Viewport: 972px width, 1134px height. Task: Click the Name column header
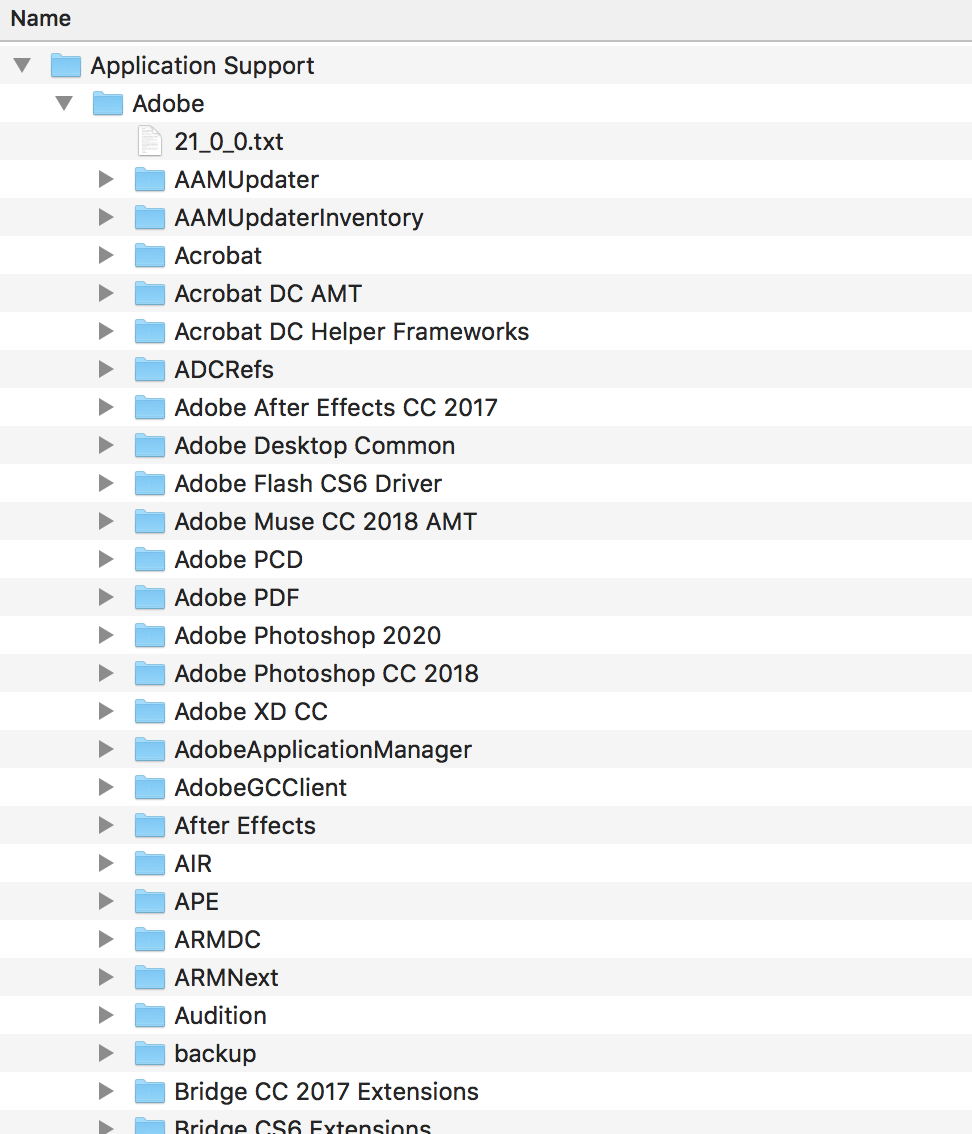point(42,17)
